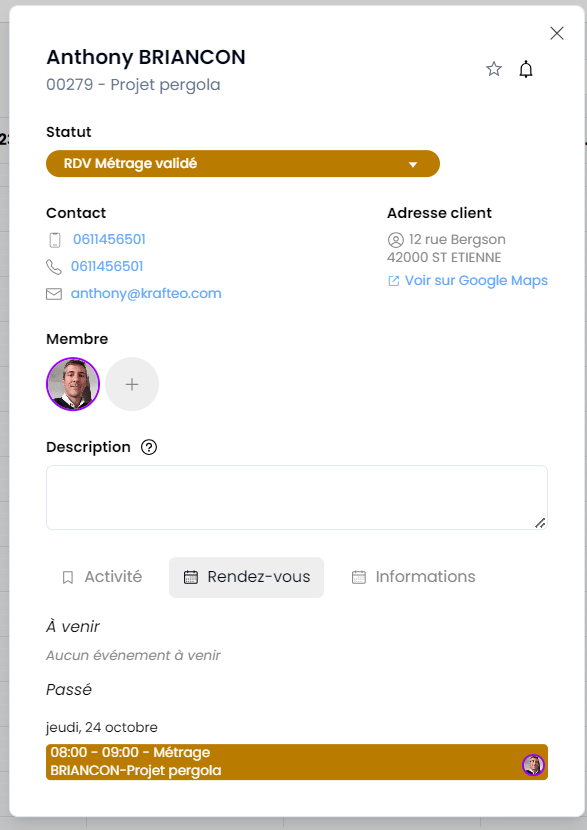Image resolution: width=587 pixels, height=830 pixels.
Task: Open notifications via the bell icon
Action: 526,69
